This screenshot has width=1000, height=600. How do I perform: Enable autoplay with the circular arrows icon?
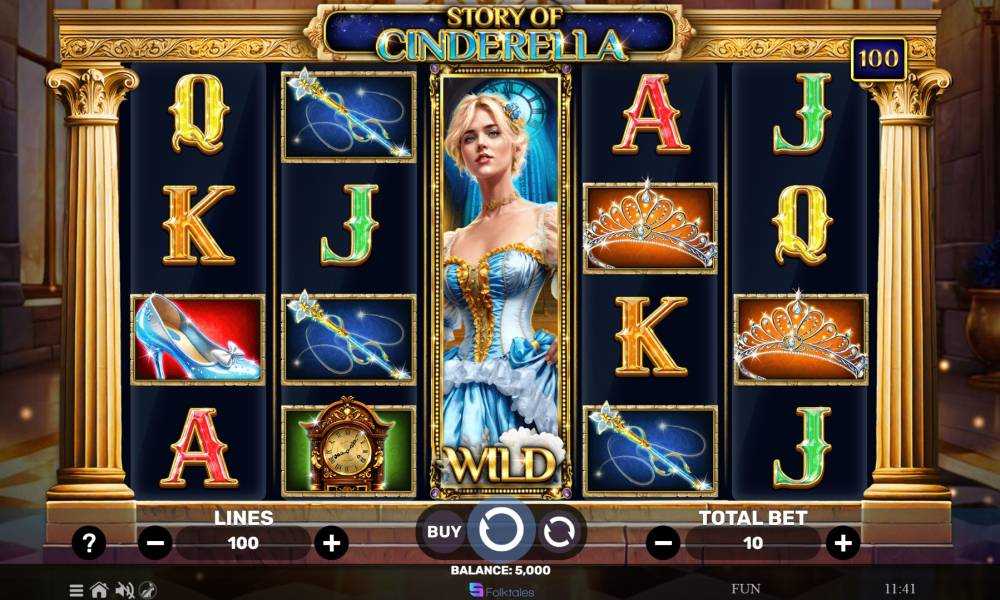coord(559,531)
